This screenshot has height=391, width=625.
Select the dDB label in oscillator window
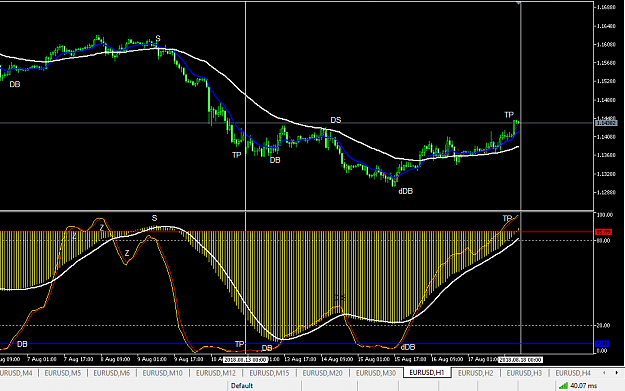[x=408, y=347]
